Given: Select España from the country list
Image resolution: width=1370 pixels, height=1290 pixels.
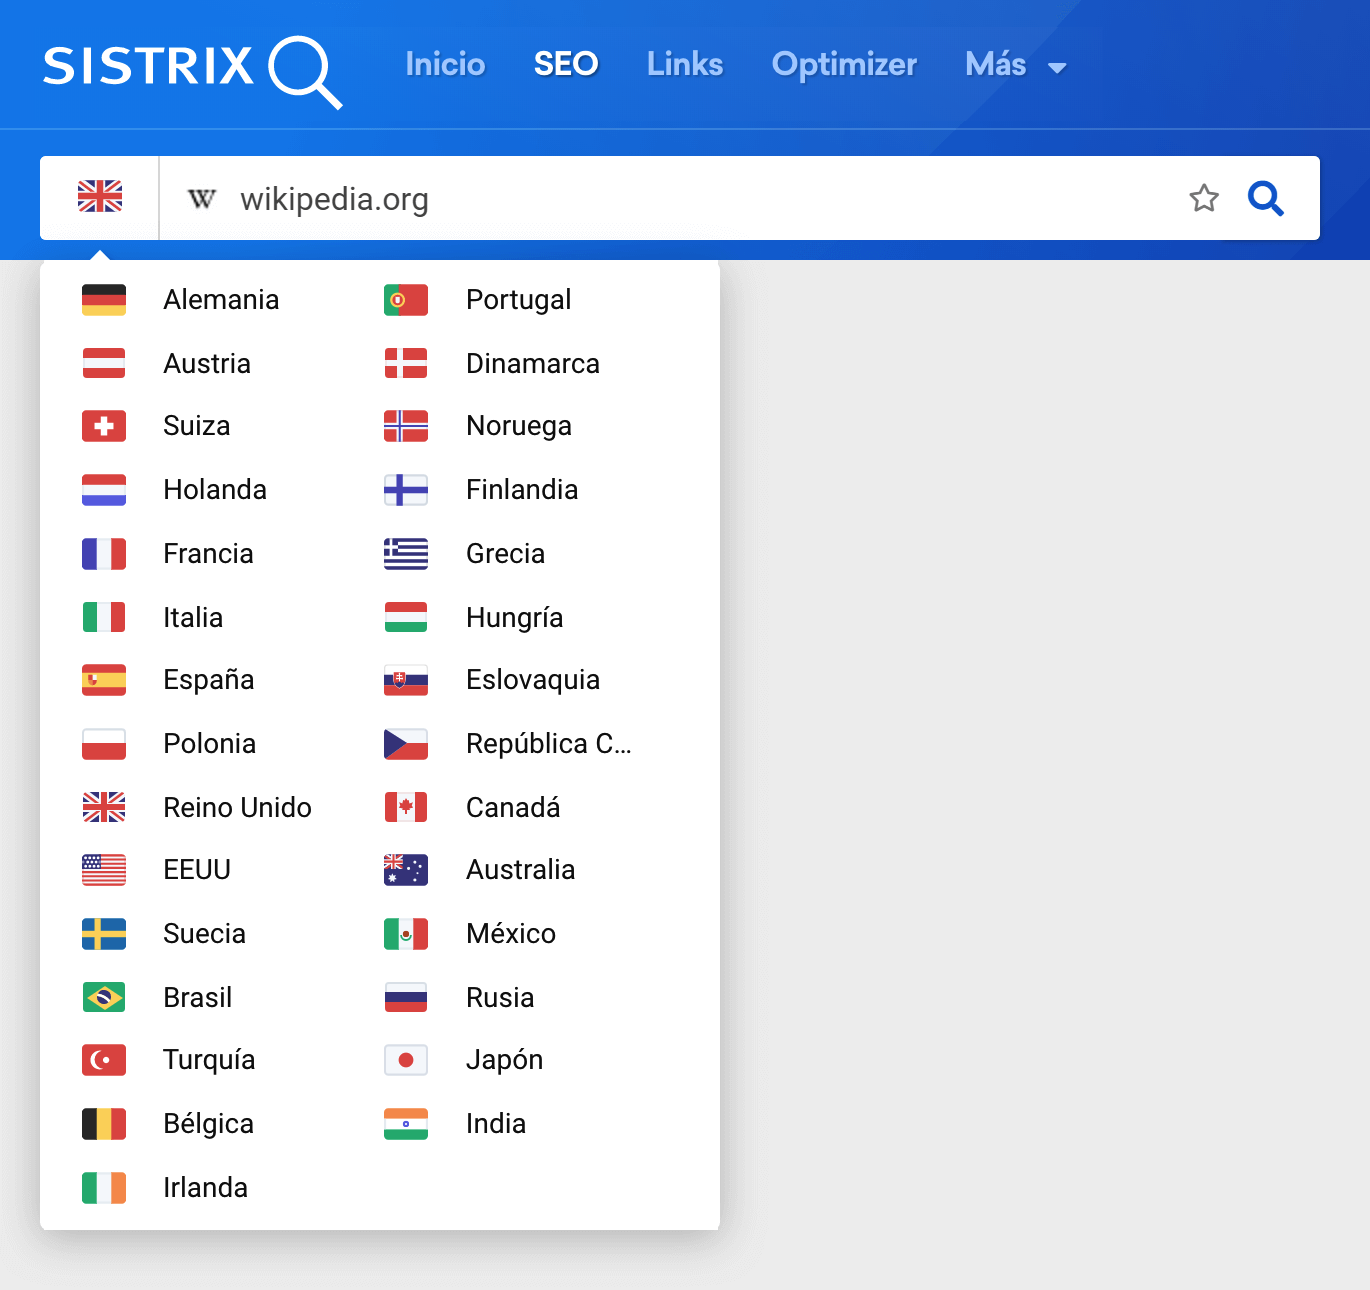Looking at the screenshot, I should coord(209,680).
